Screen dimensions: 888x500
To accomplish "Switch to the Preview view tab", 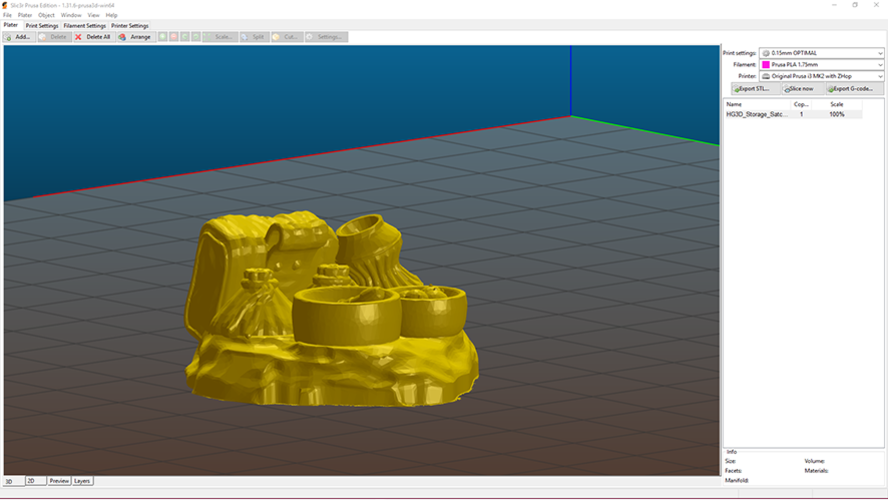I will click(59, 481).
